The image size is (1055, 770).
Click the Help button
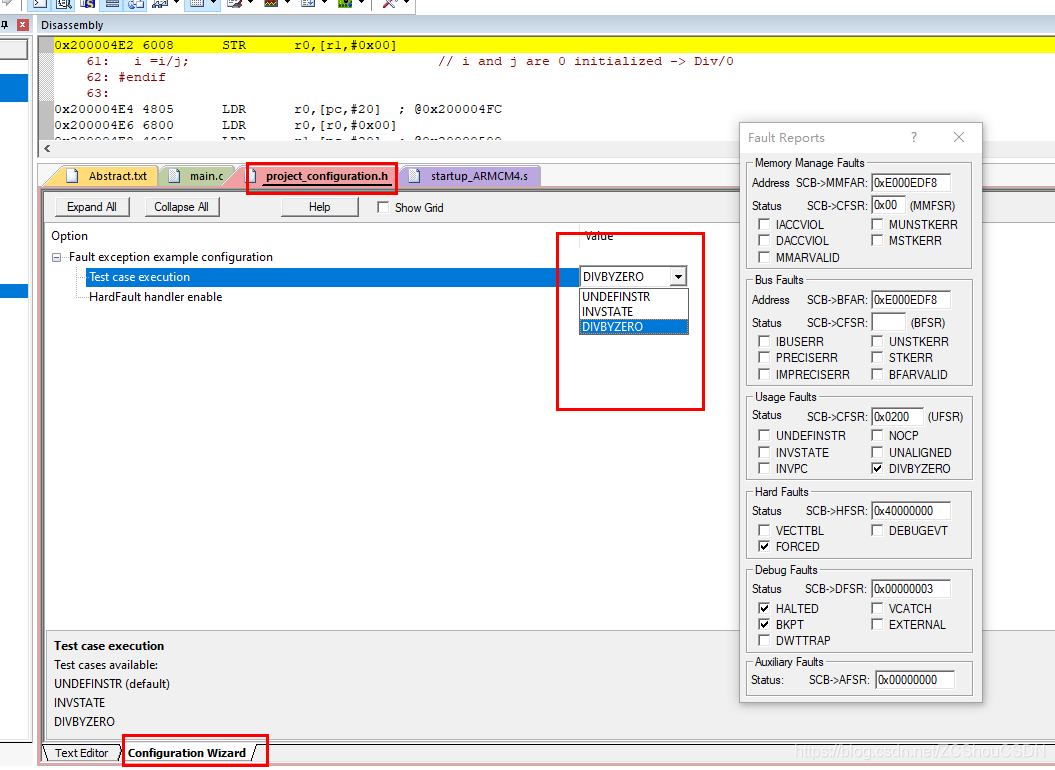[320, 207]
